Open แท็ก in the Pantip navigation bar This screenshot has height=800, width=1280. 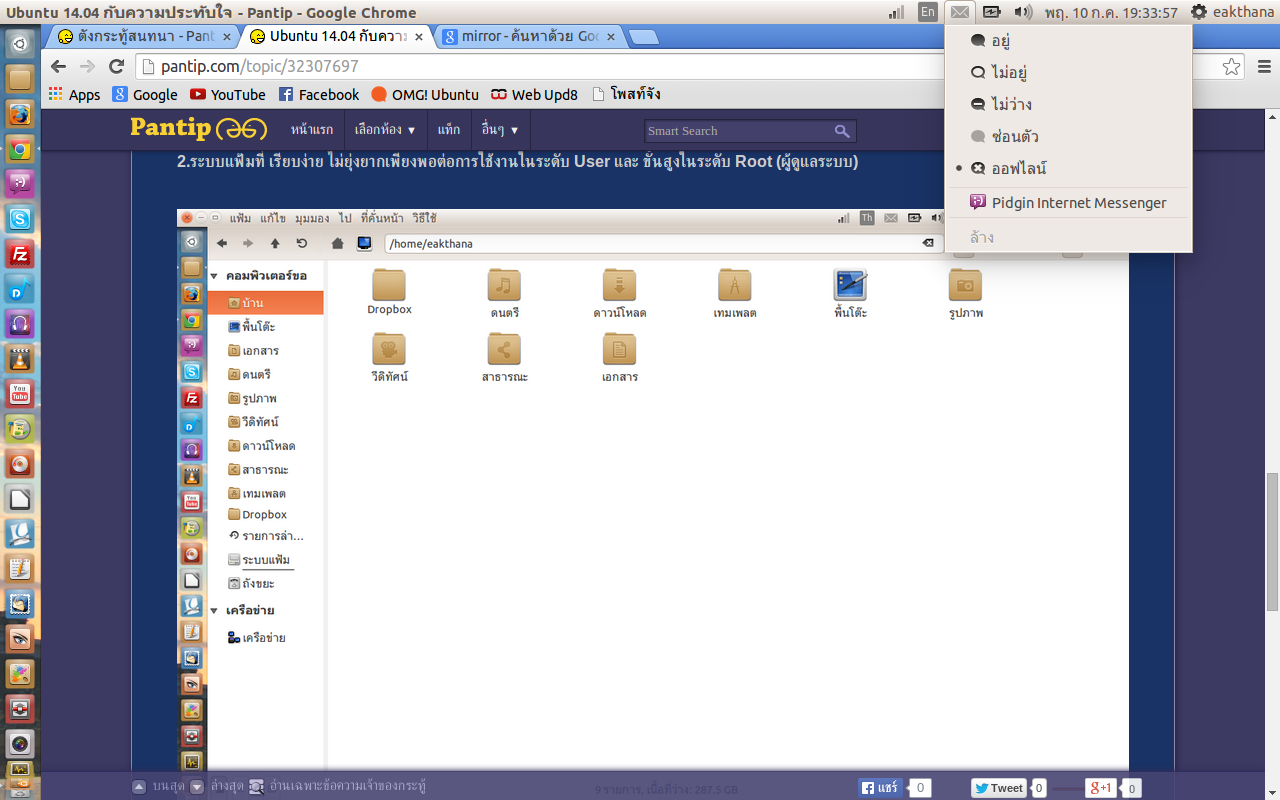(x=449, y=130)
